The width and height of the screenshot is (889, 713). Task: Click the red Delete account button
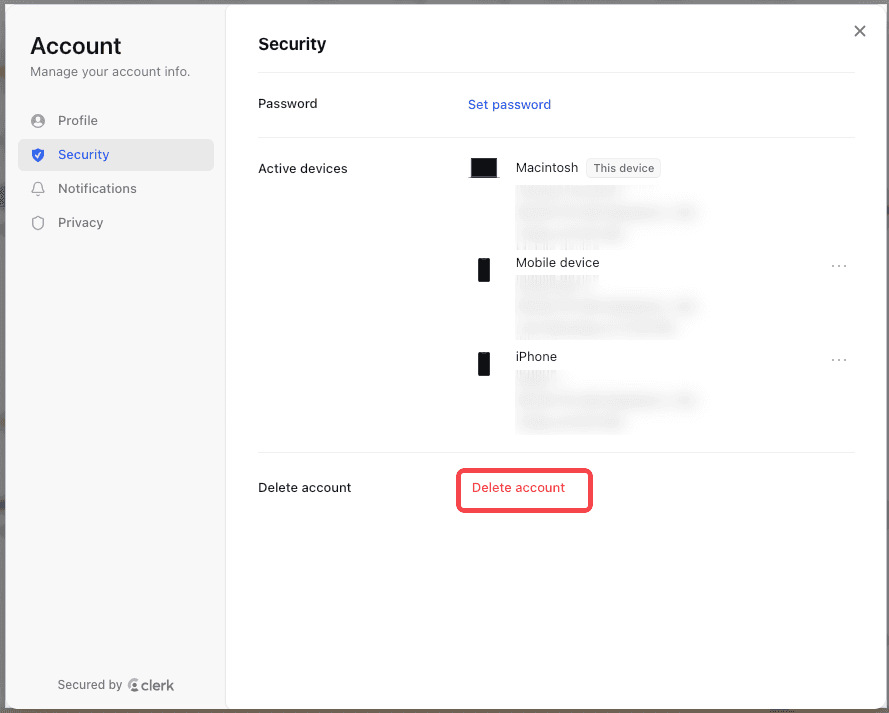(x=518, y=487)
